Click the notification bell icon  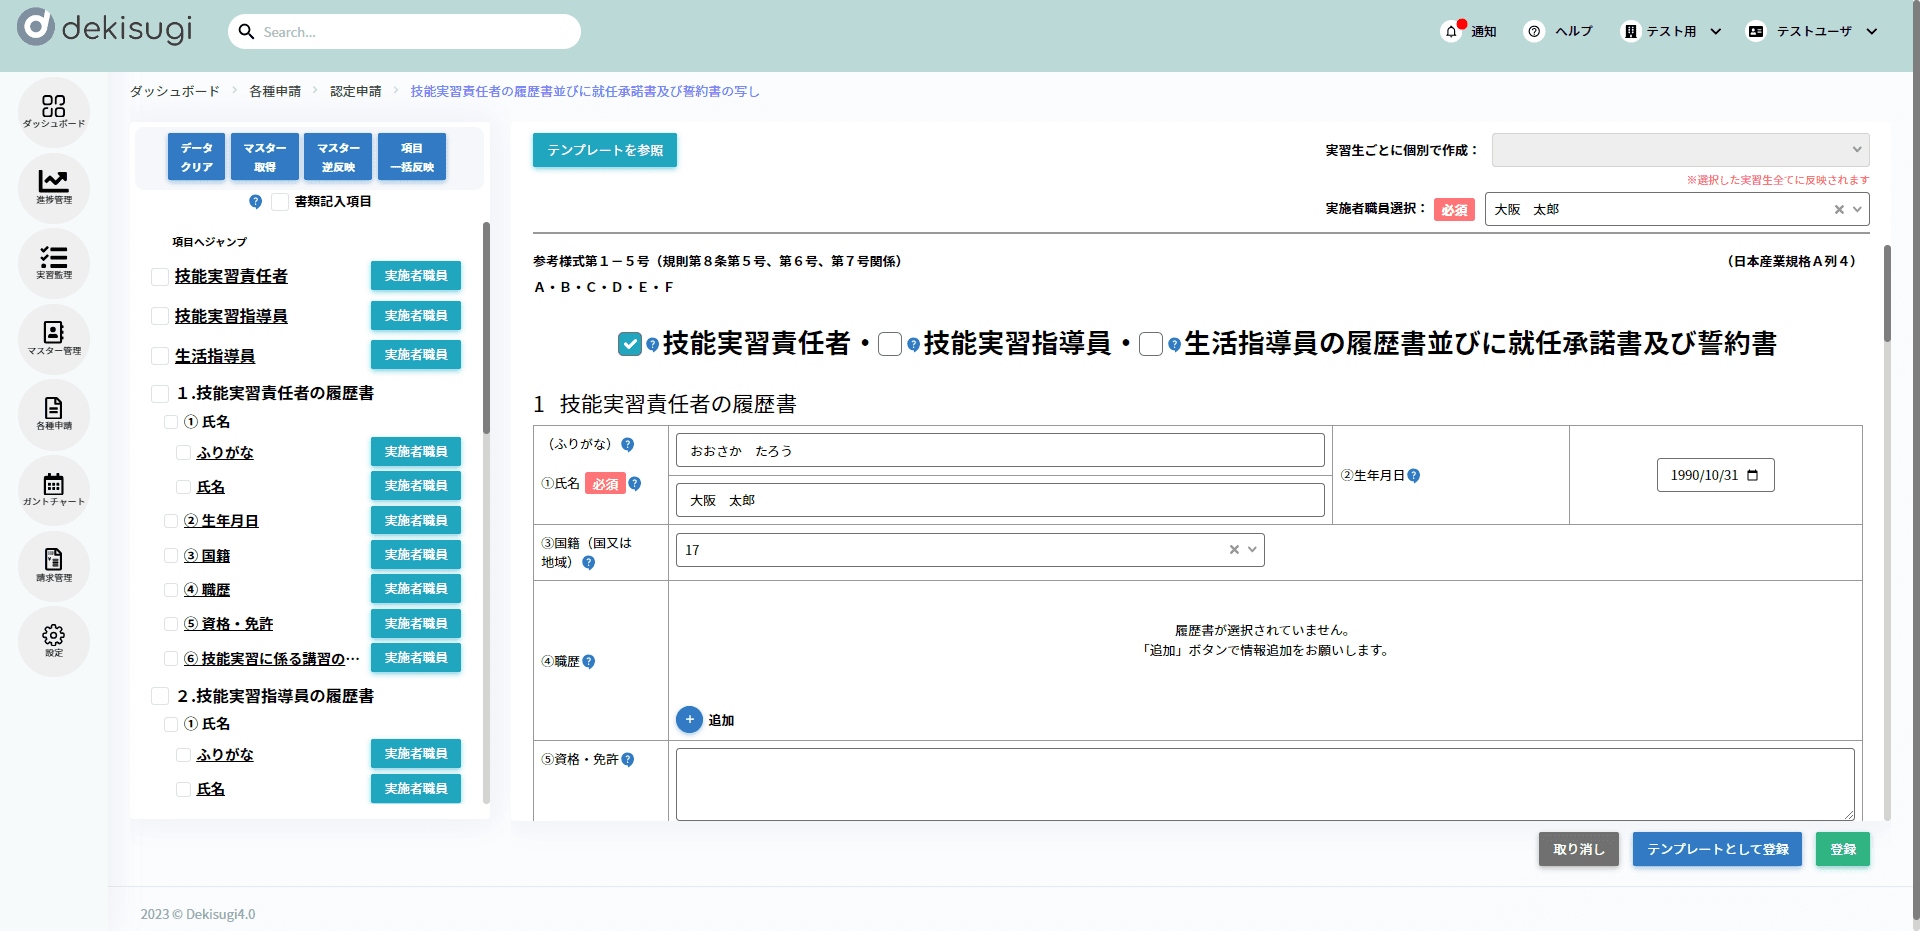pyautogui.click(x=1451, y=32)
